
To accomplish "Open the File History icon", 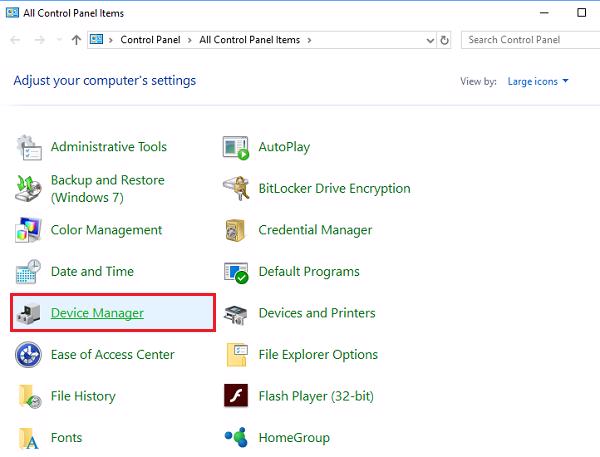I will pos(29,397).
